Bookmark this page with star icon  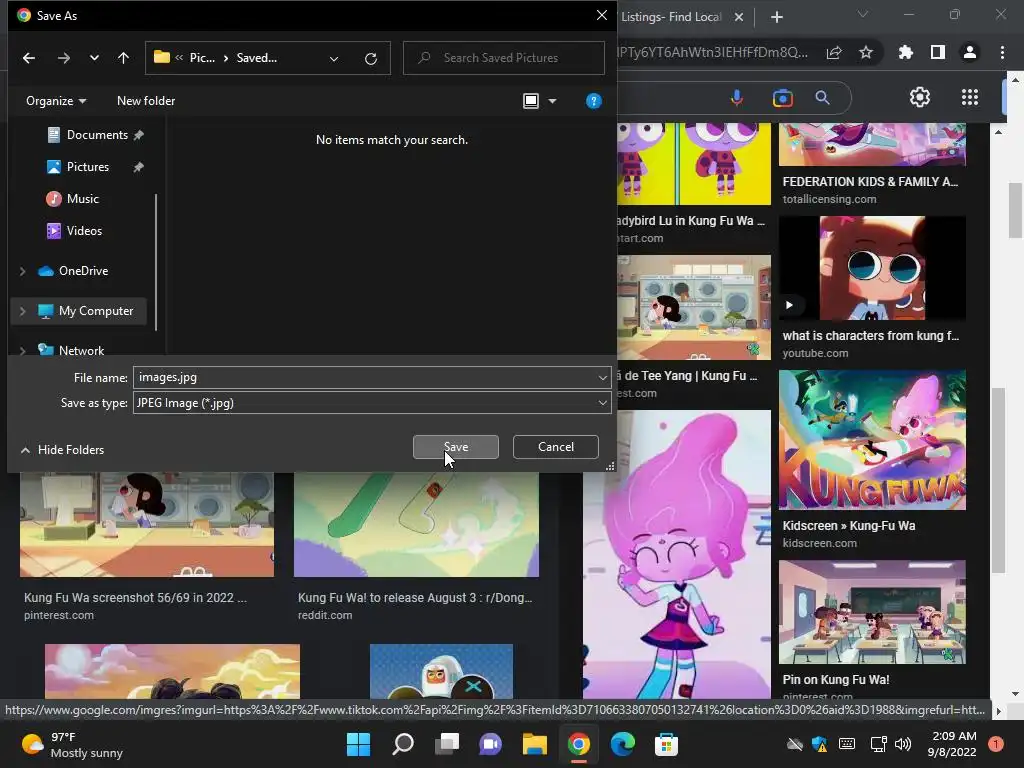click(866, 52)
